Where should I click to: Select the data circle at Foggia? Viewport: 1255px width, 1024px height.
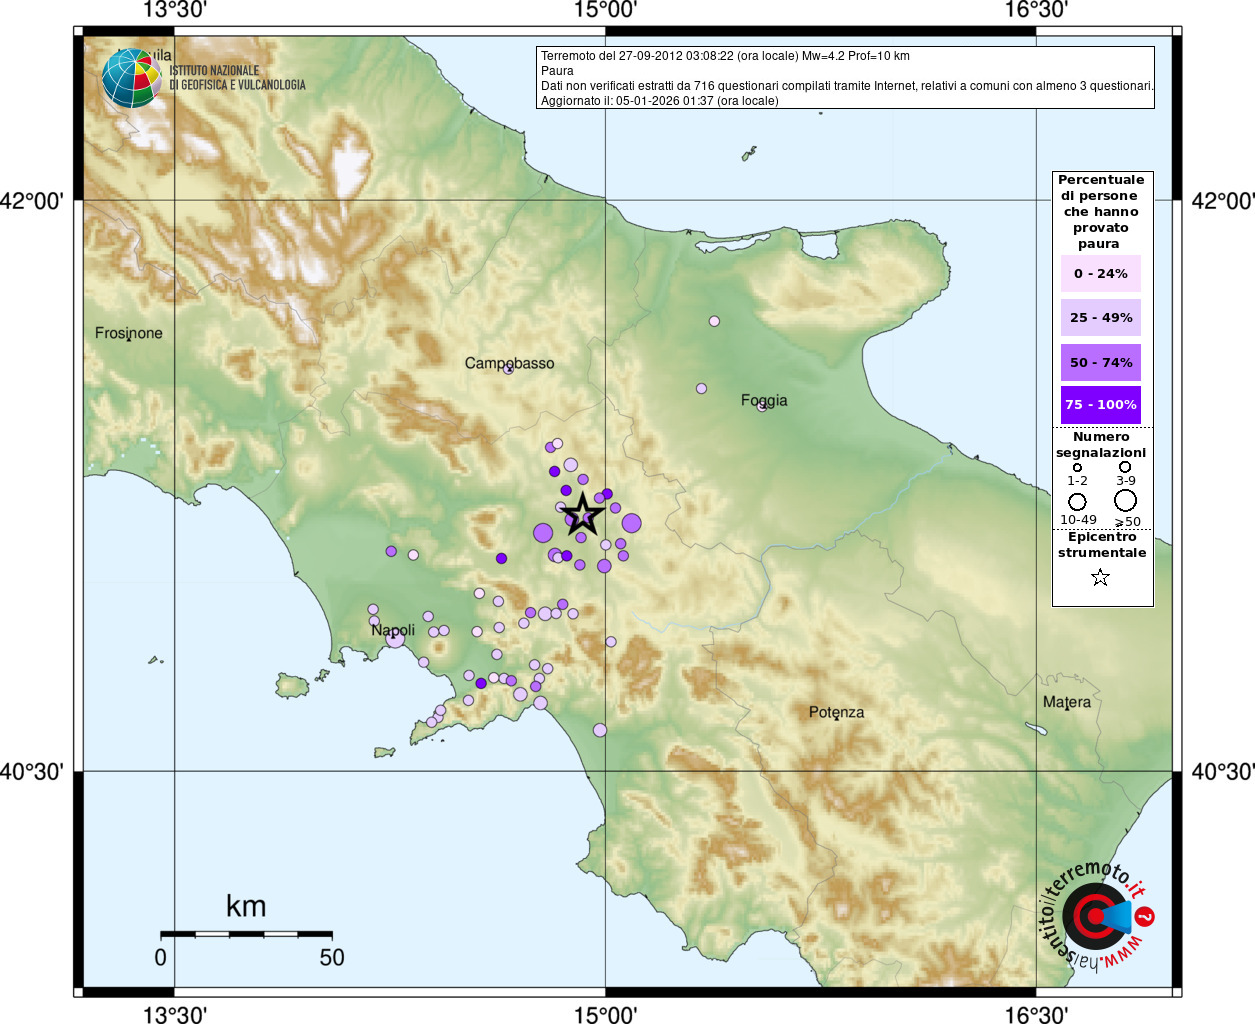tap(763, 405)
